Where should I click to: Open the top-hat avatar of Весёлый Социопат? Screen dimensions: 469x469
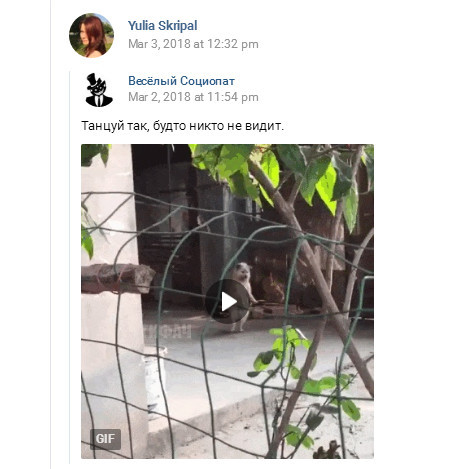pyautogui.click(x=99, y=89)
